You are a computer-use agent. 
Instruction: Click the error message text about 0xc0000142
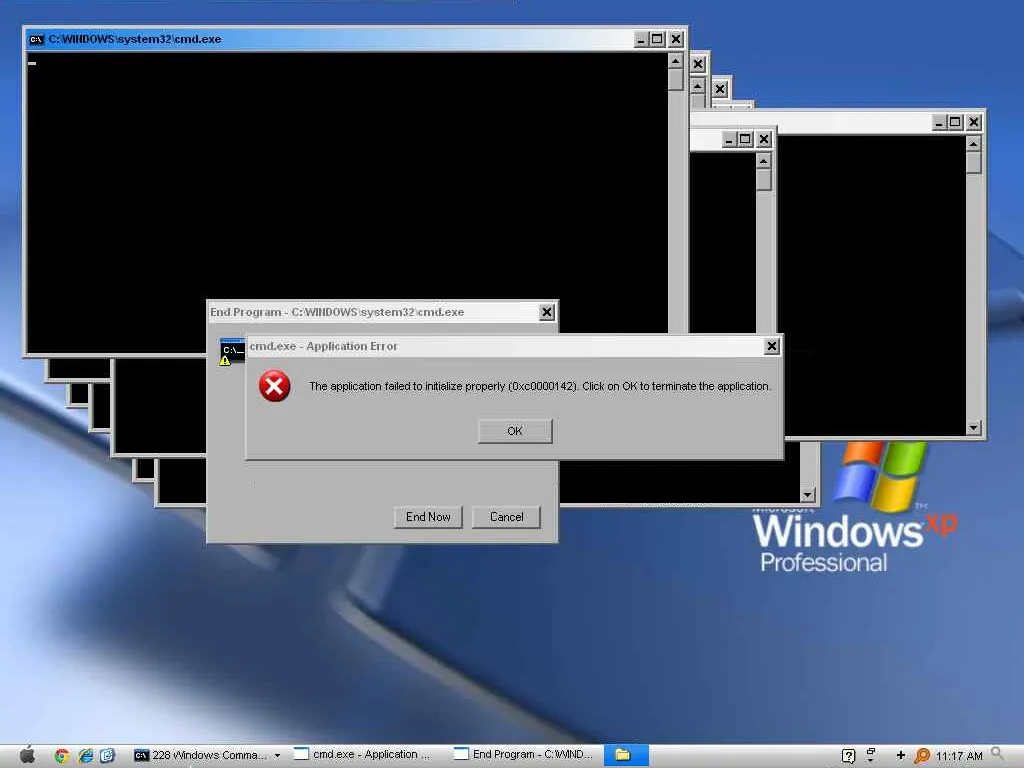click(539, 386)
